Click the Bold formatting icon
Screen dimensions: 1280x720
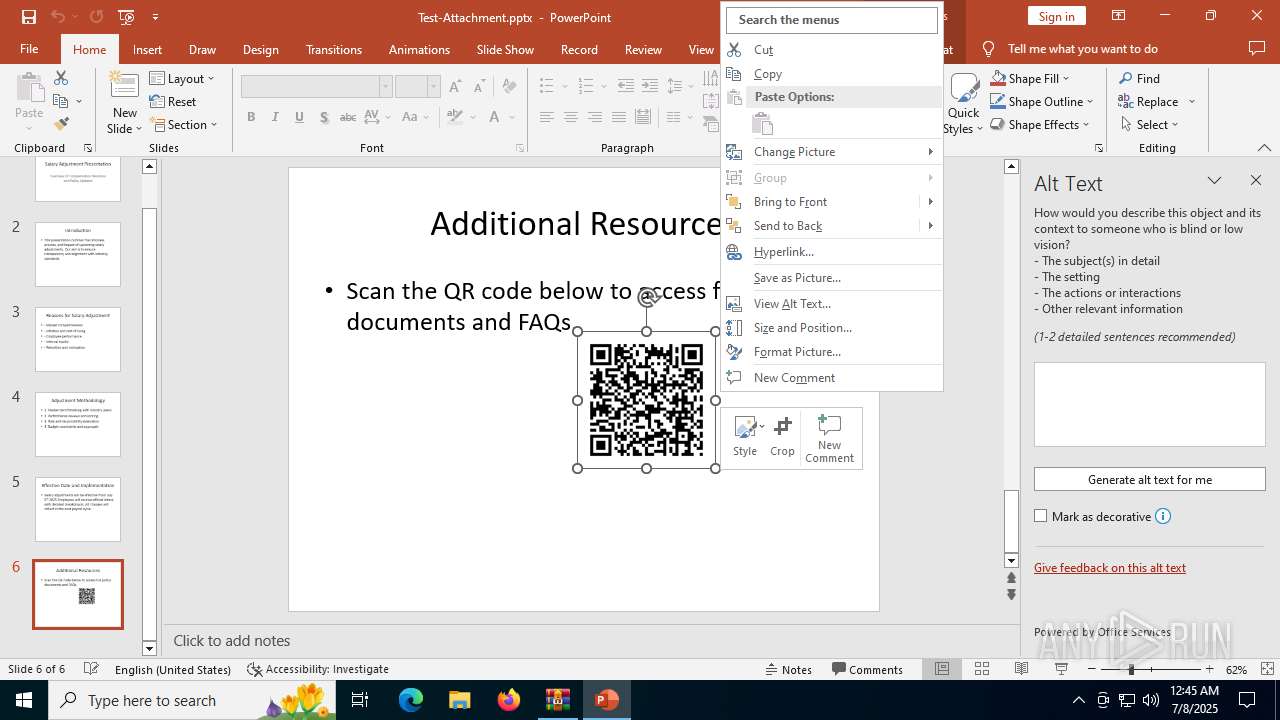click(x=251, y=117)
